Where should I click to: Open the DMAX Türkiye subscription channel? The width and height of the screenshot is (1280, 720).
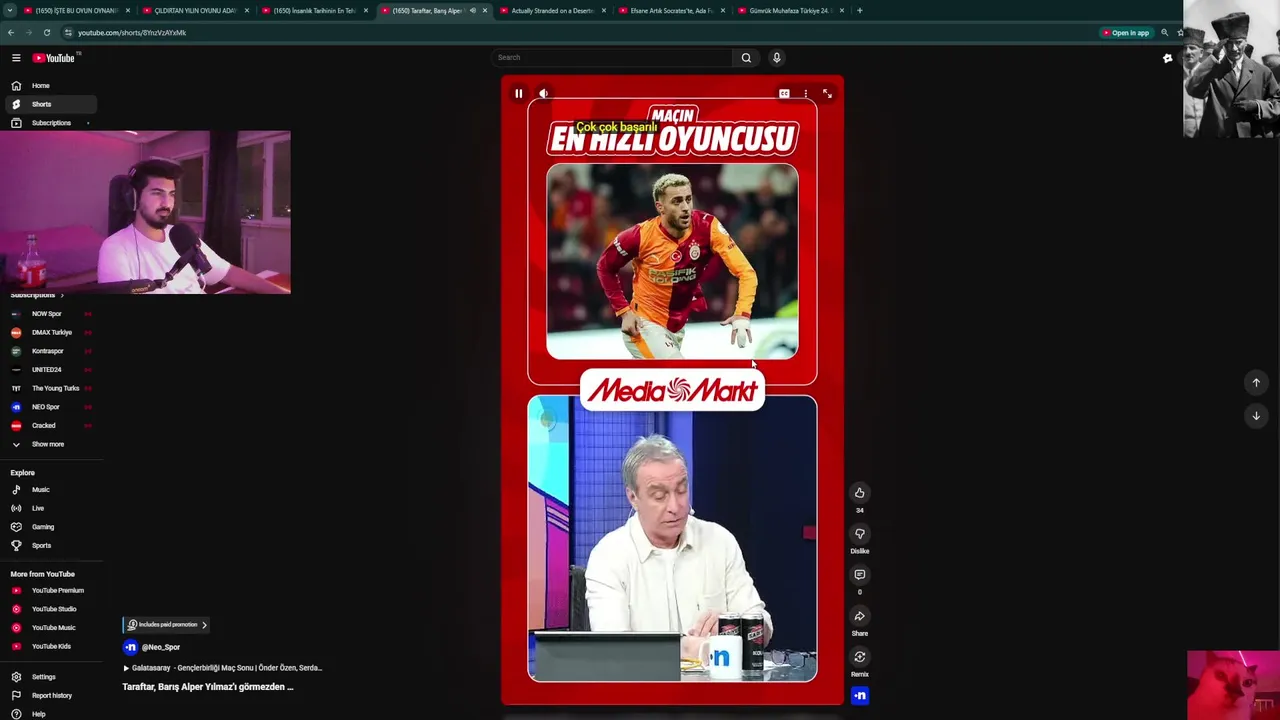(49, 333)
